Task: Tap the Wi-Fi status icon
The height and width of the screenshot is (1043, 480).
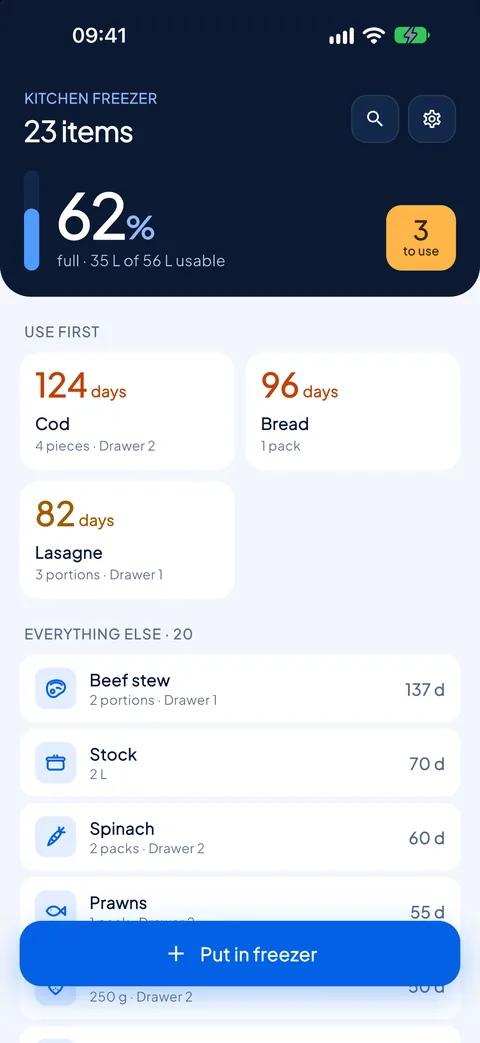Action: pyautogui.click(x=374, y=35)
